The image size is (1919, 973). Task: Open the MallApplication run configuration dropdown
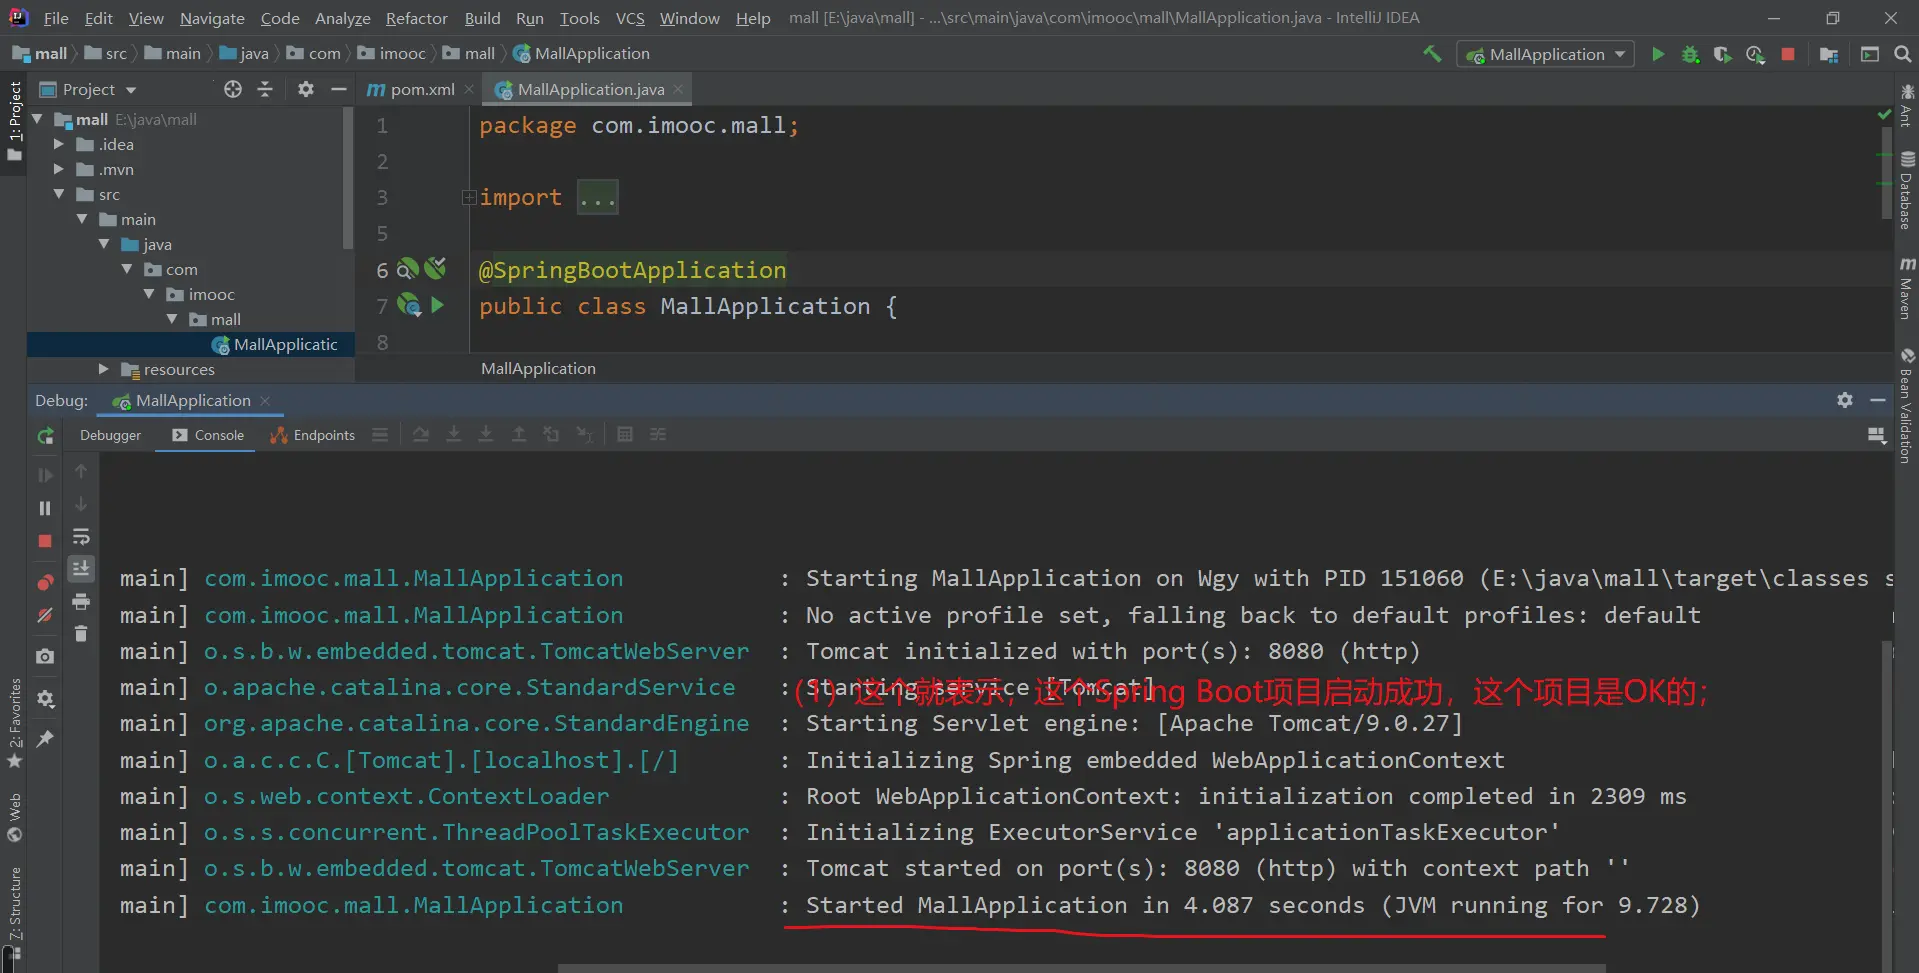click(x=1545, y=54)
